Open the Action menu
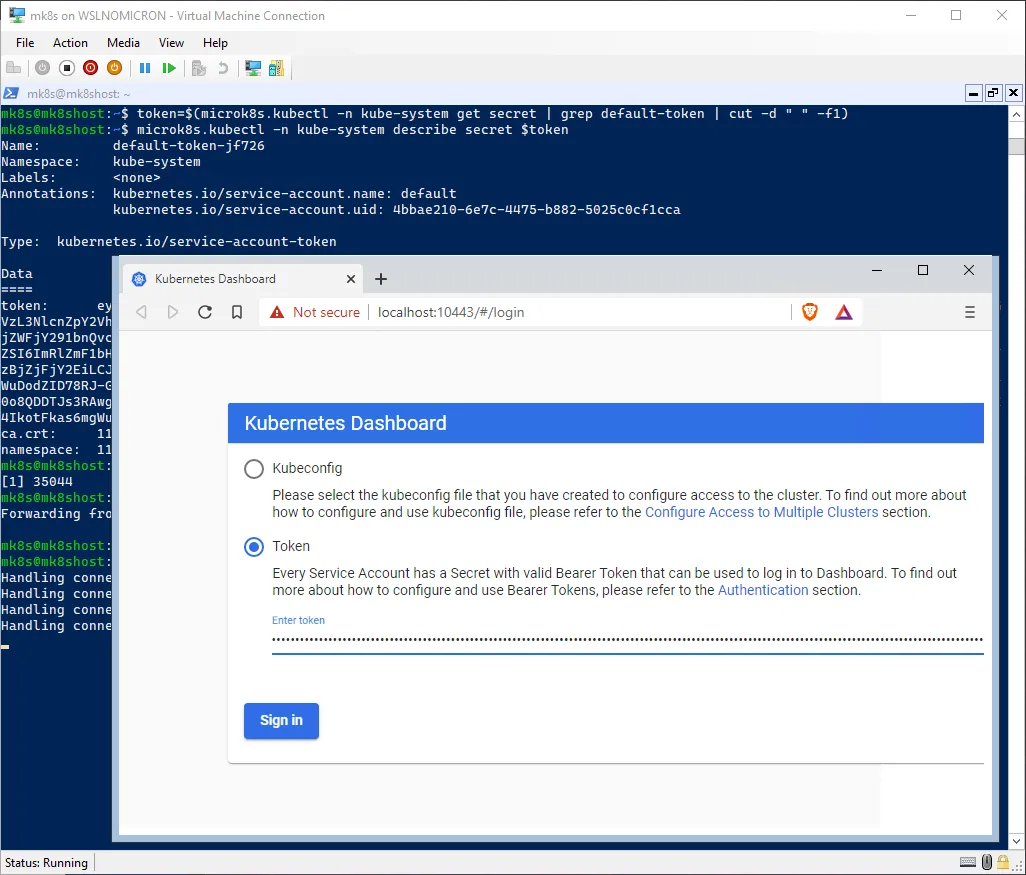The image size is (1026, 875). (70, 43)
